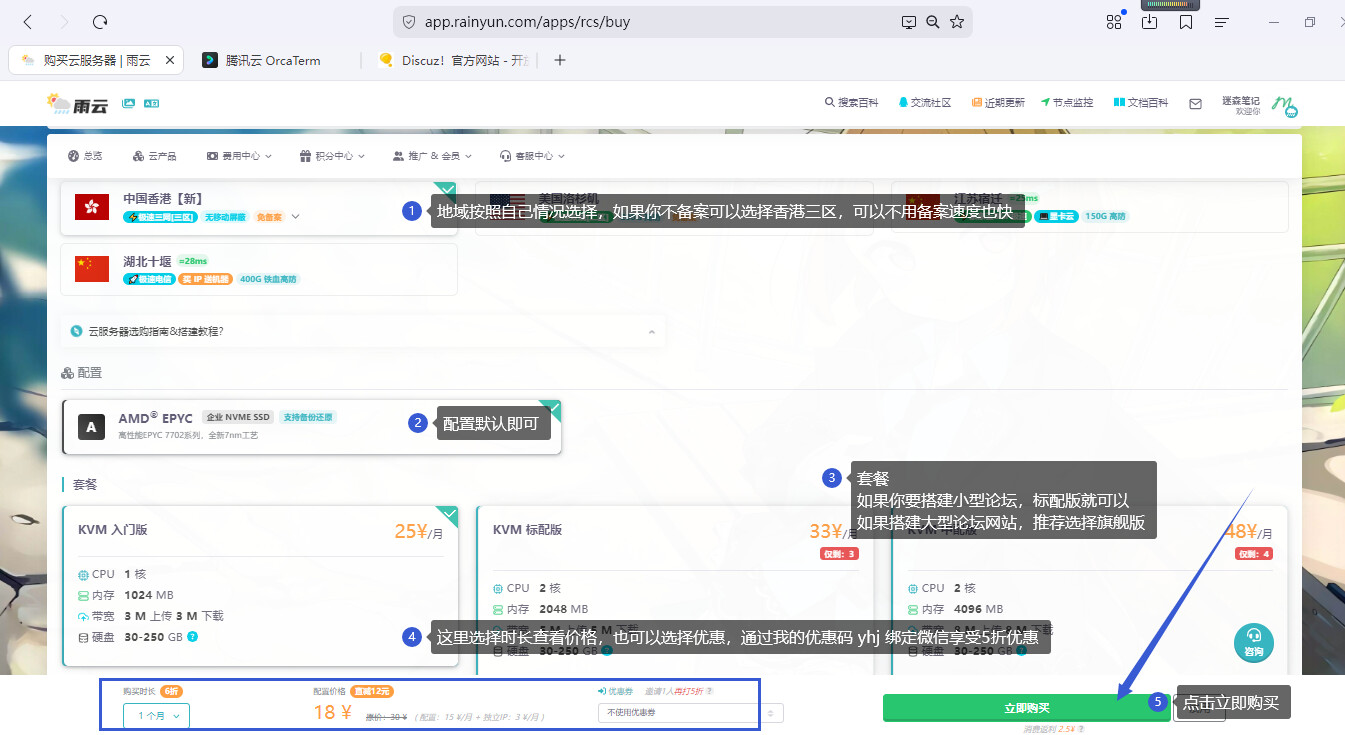Click 立即购买 button
The height and width of the screenshot is (735, 1345).
click(1026, 708)
